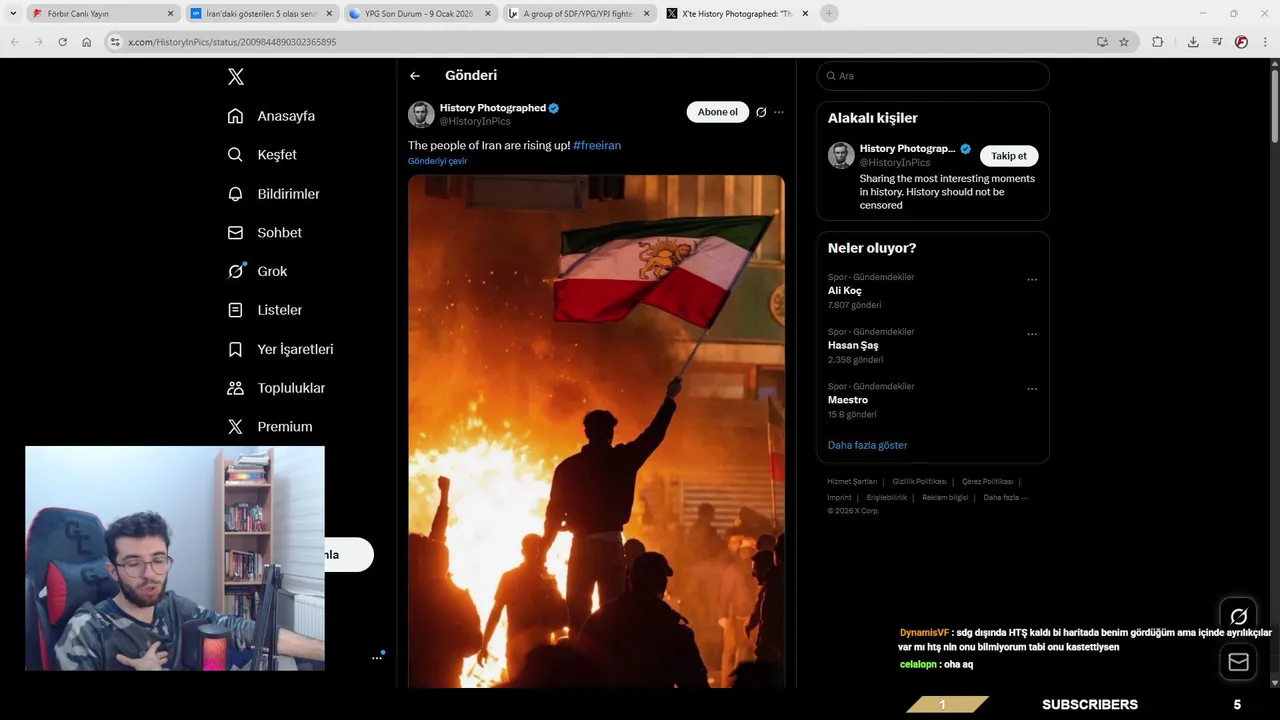Bookmark this page with star icon
The image size is (1280, 720).
pyautogui.click(x=1124, y=42)
